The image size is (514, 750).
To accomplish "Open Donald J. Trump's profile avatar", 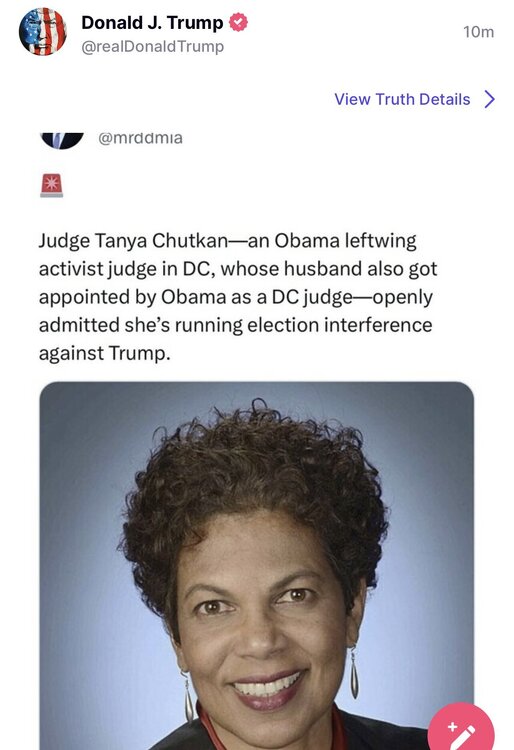I will tap(43, 32).
